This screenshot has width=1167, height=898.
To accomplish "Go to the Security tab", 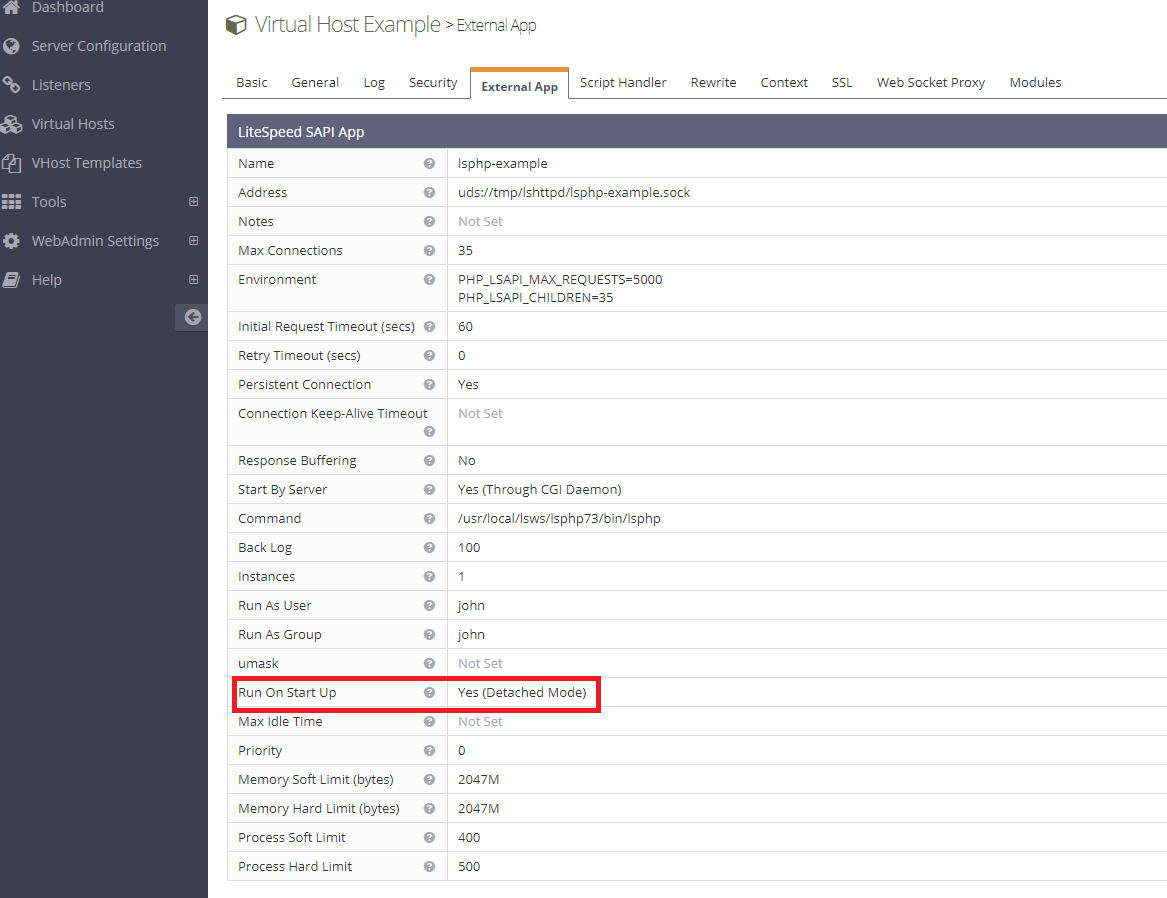I will [432, 83].
